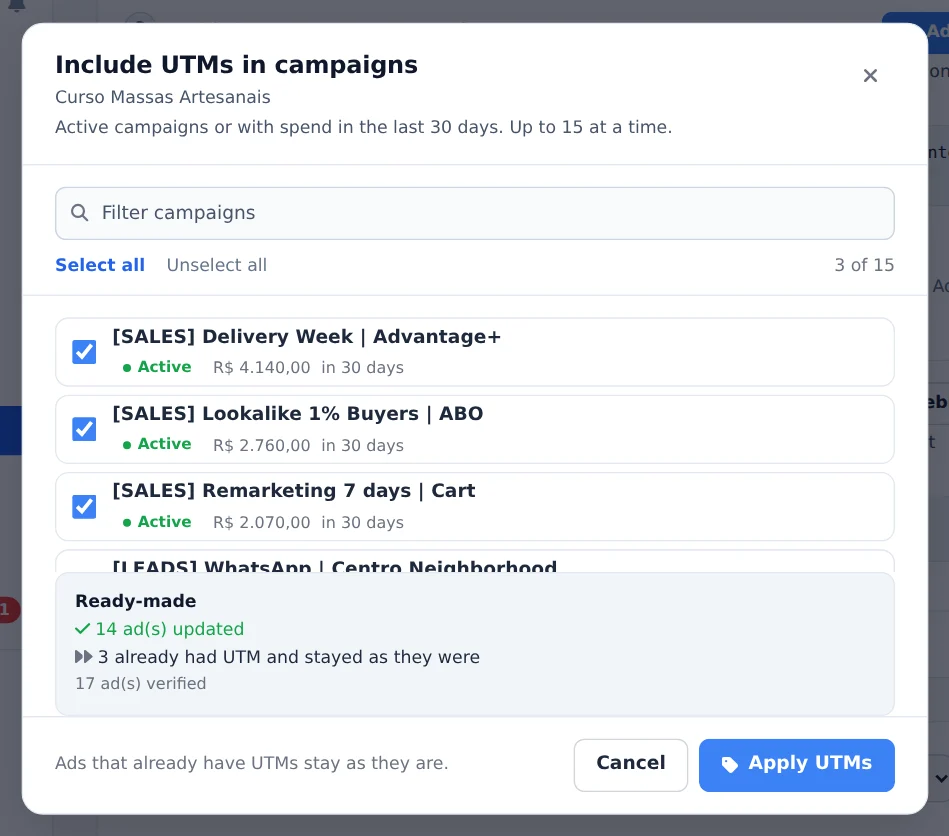
Task: Click Select all link
Action: tap(100, 265)
